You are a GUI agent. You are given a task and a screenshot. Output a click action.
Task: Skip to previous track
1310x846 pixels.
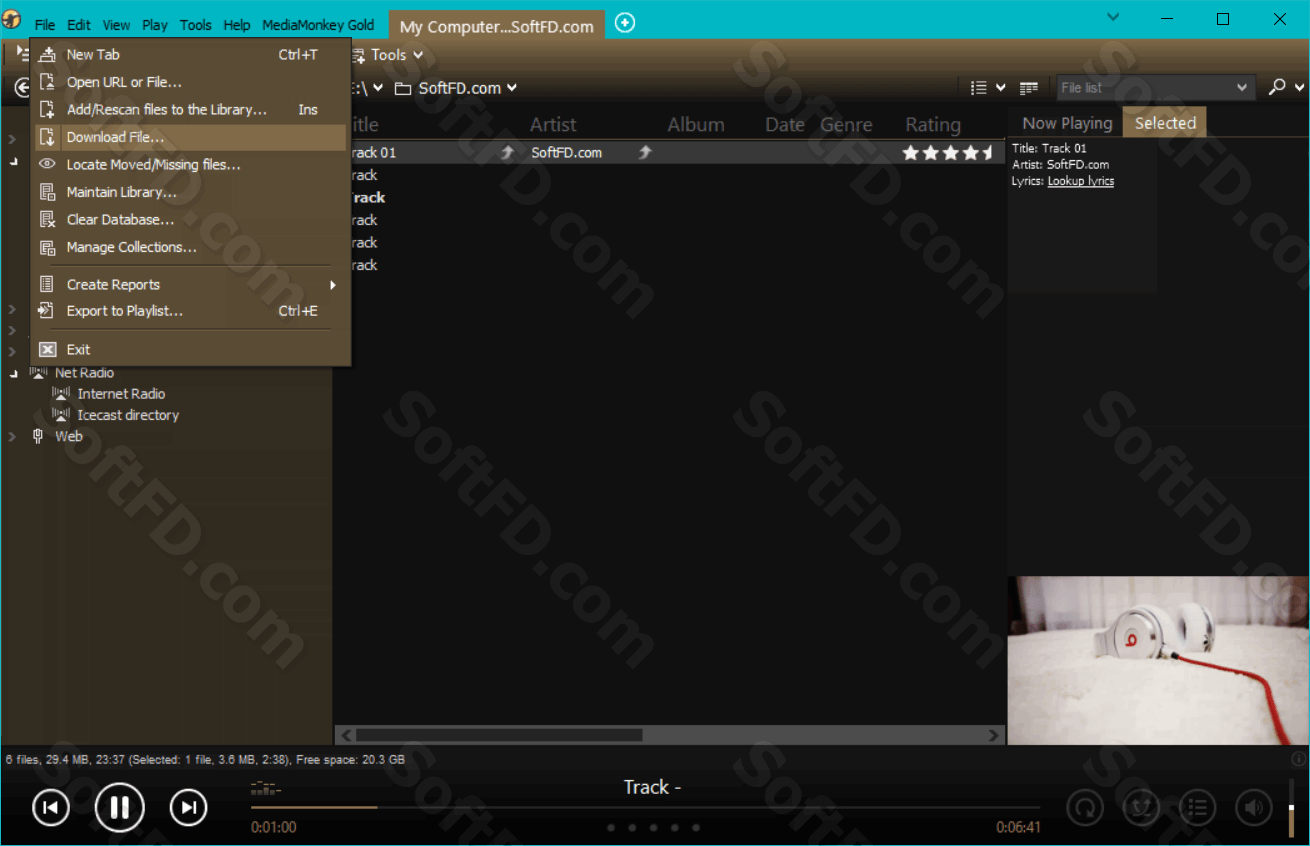[x=51, y=808]
